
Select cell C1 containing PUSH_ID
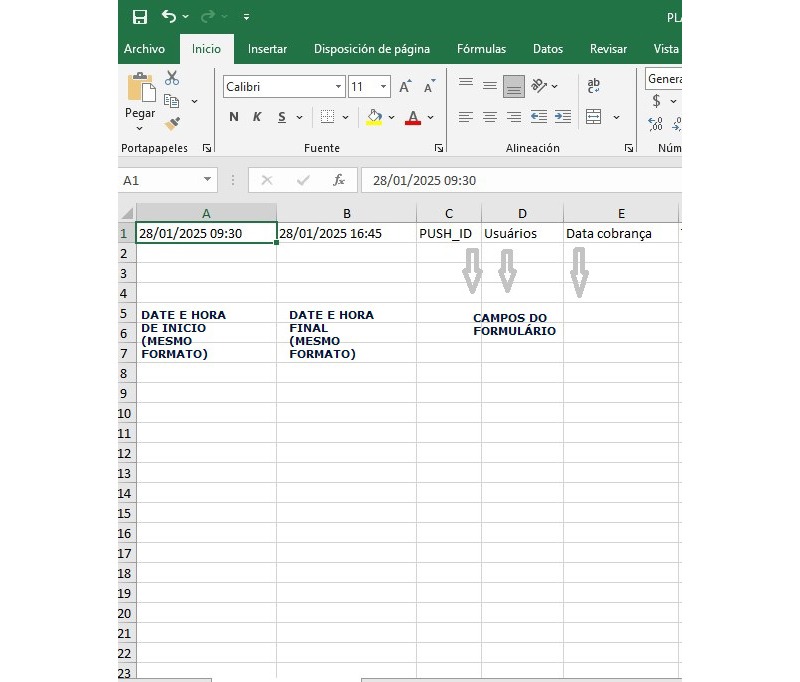tap(449, 233)
